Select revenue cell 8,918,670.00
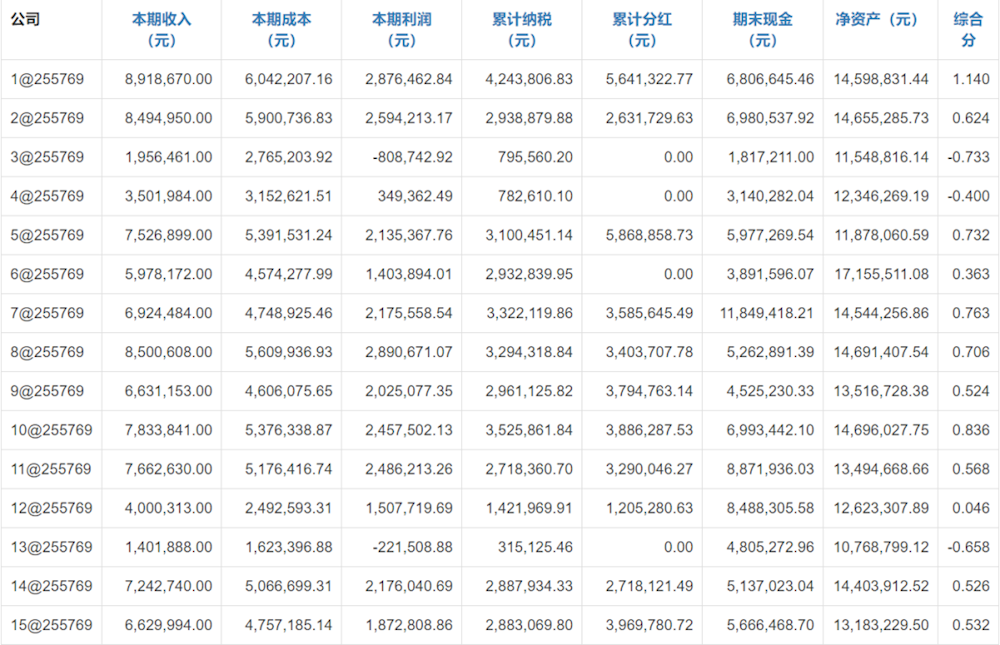The image size is (1000, 645). click(169, 79)
